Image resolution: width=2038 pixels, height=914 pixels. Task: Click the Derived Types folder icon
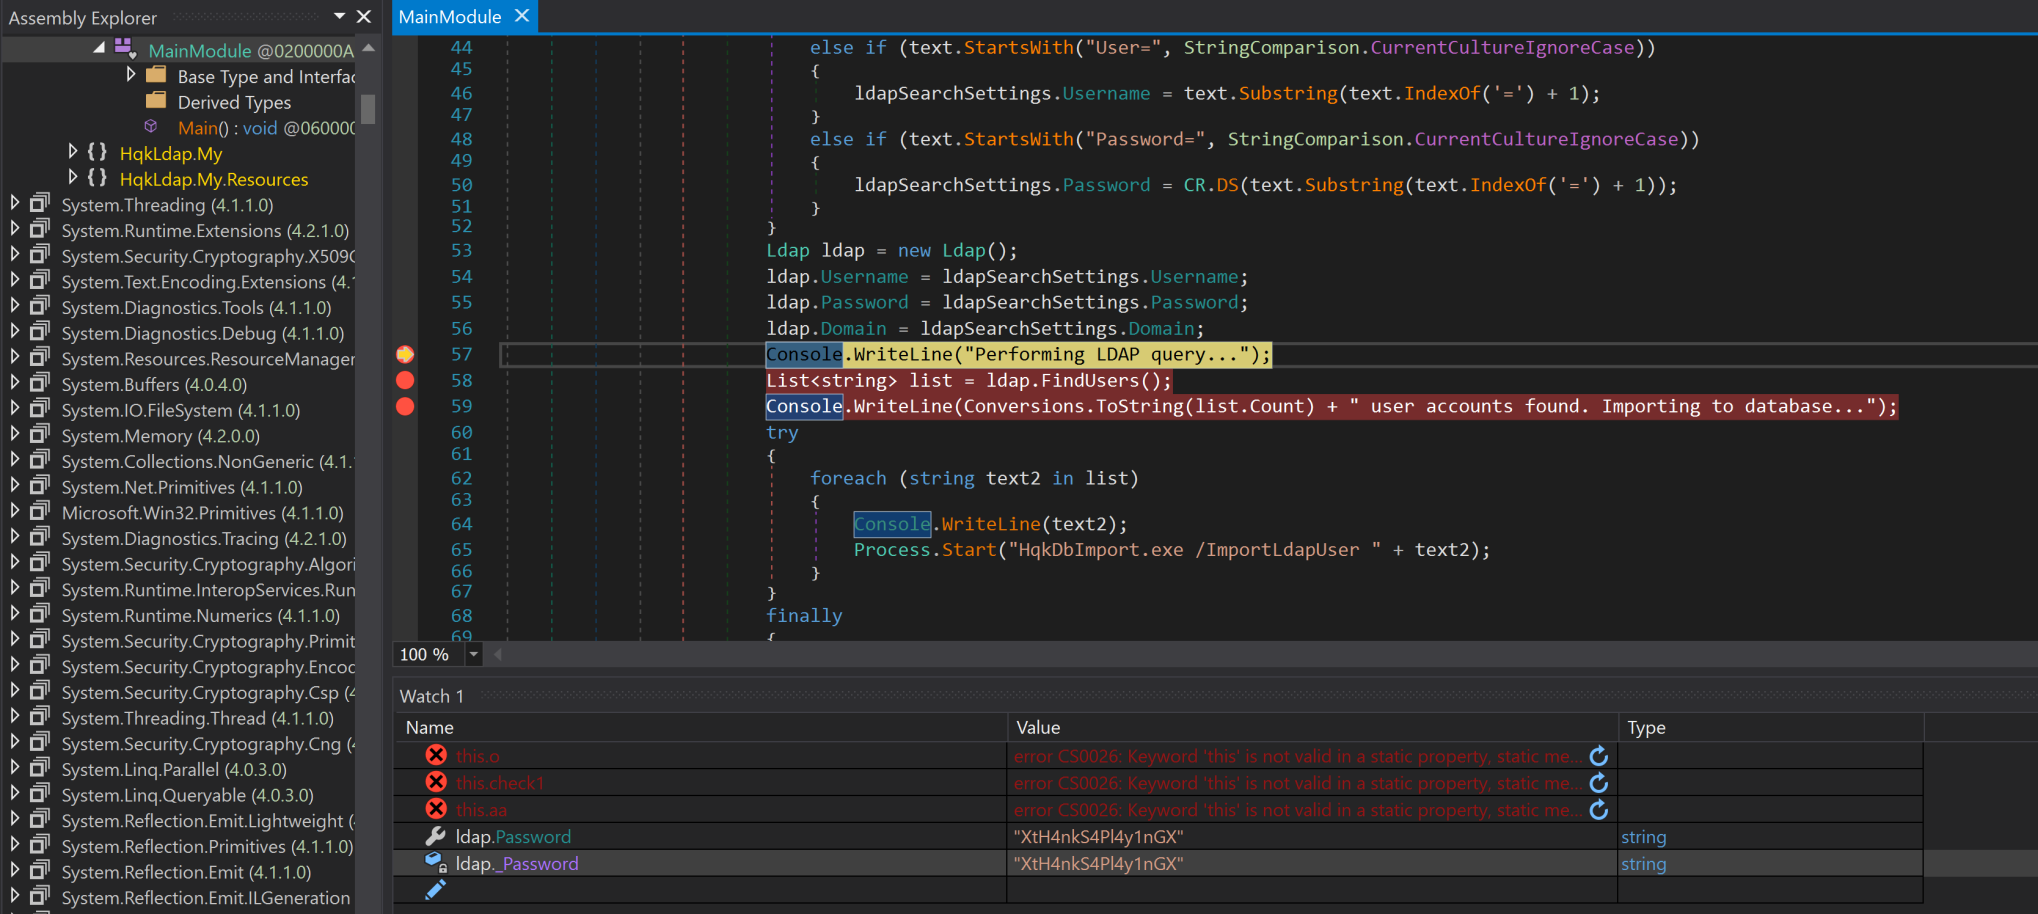156,102
